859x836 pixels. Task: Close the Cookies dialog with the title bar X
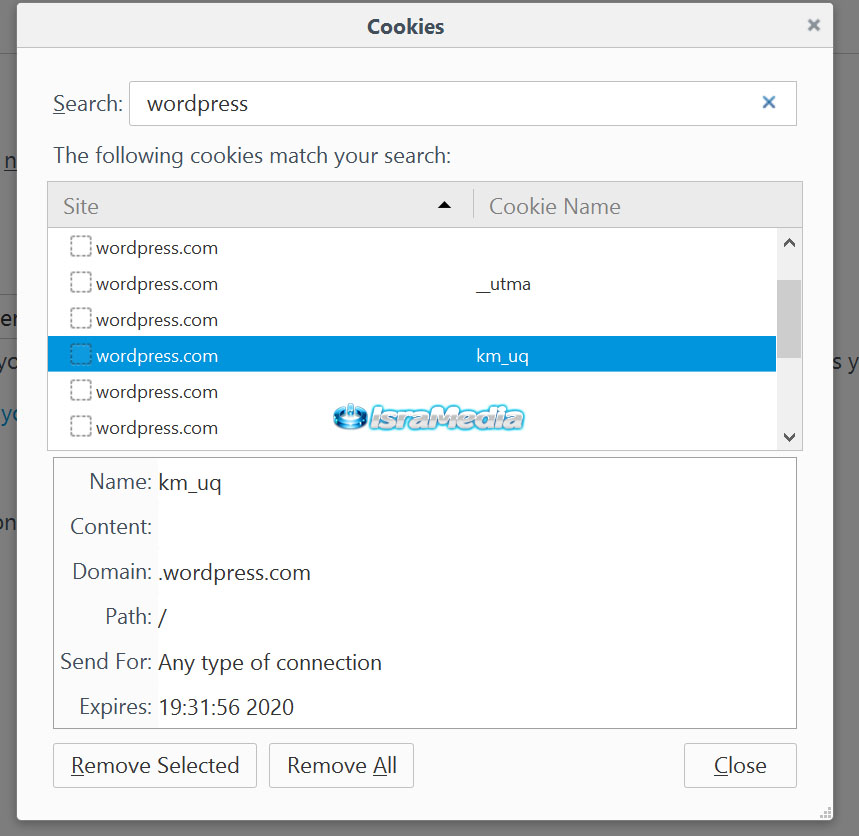(814, 26)
